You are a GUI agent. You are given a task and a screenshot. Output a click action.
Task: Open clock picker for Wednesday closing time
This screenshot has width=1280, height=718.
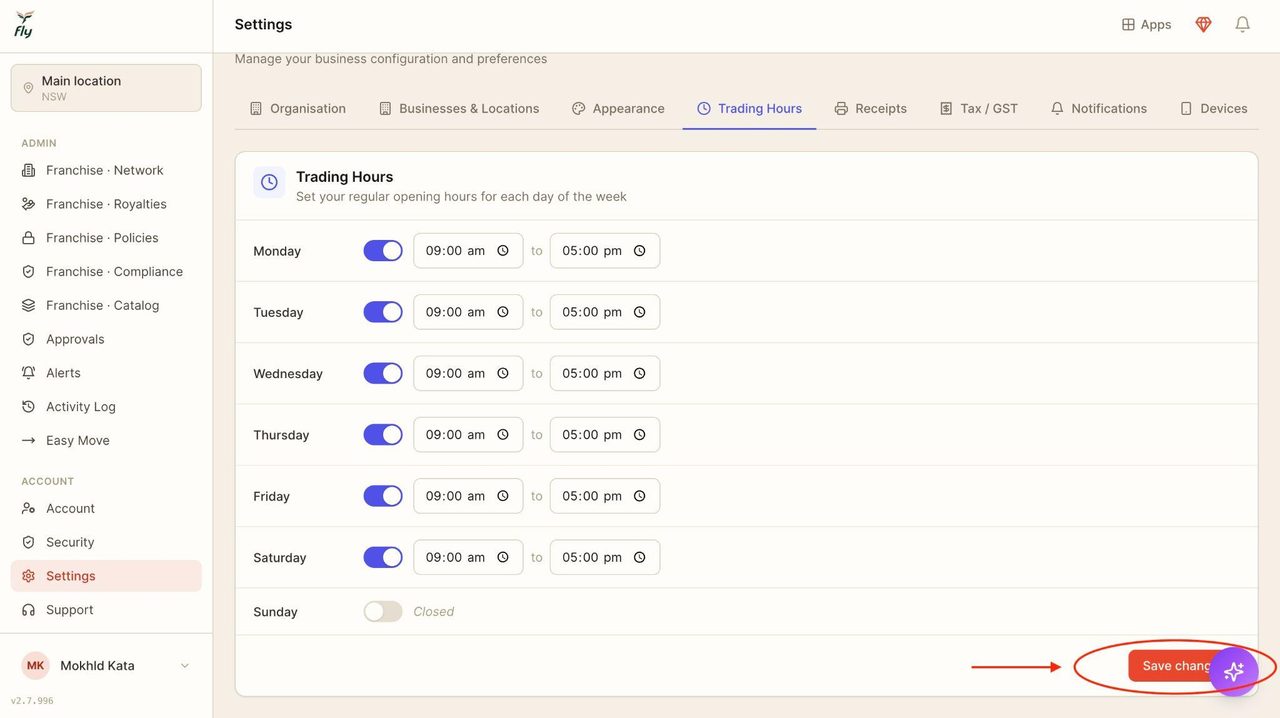tap(640, 373)
